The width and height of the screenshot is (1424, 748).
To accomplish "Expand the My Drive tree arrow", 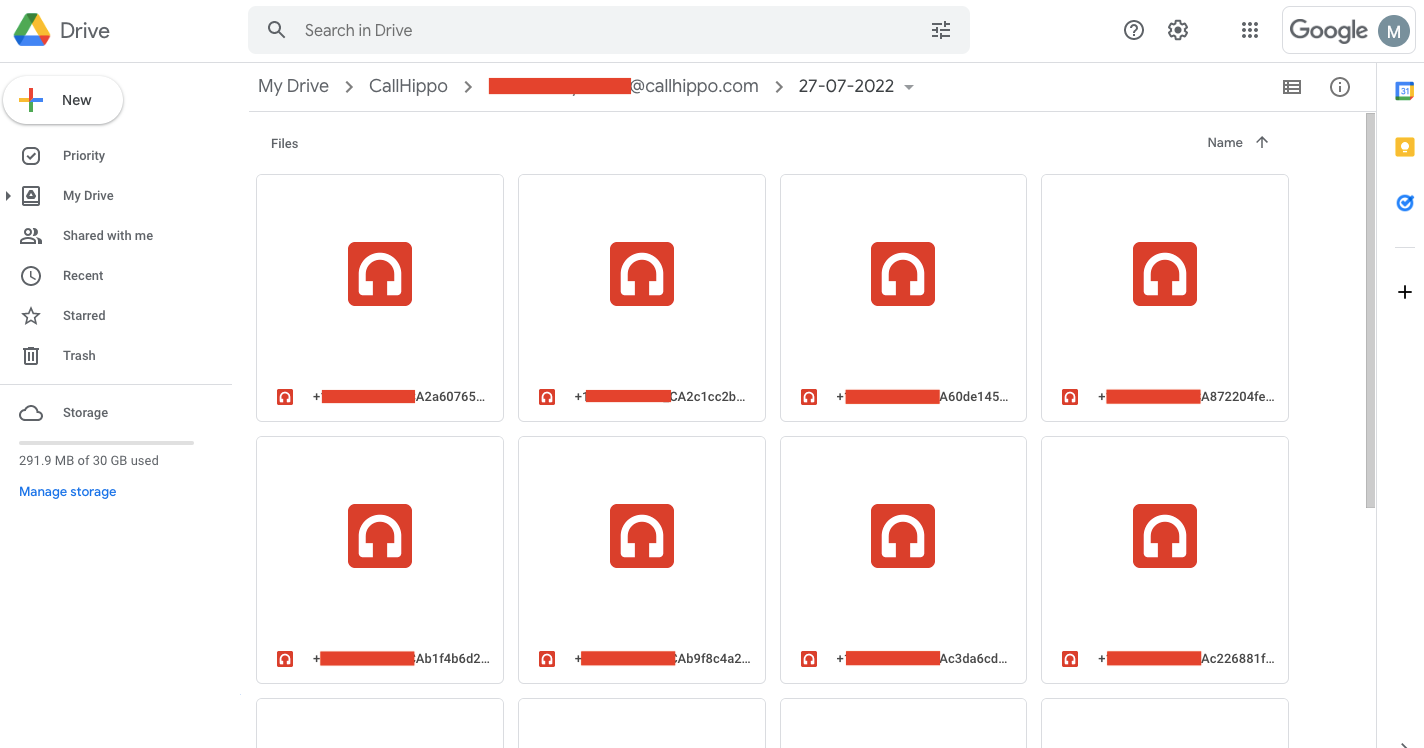I will tap(8, 196).
